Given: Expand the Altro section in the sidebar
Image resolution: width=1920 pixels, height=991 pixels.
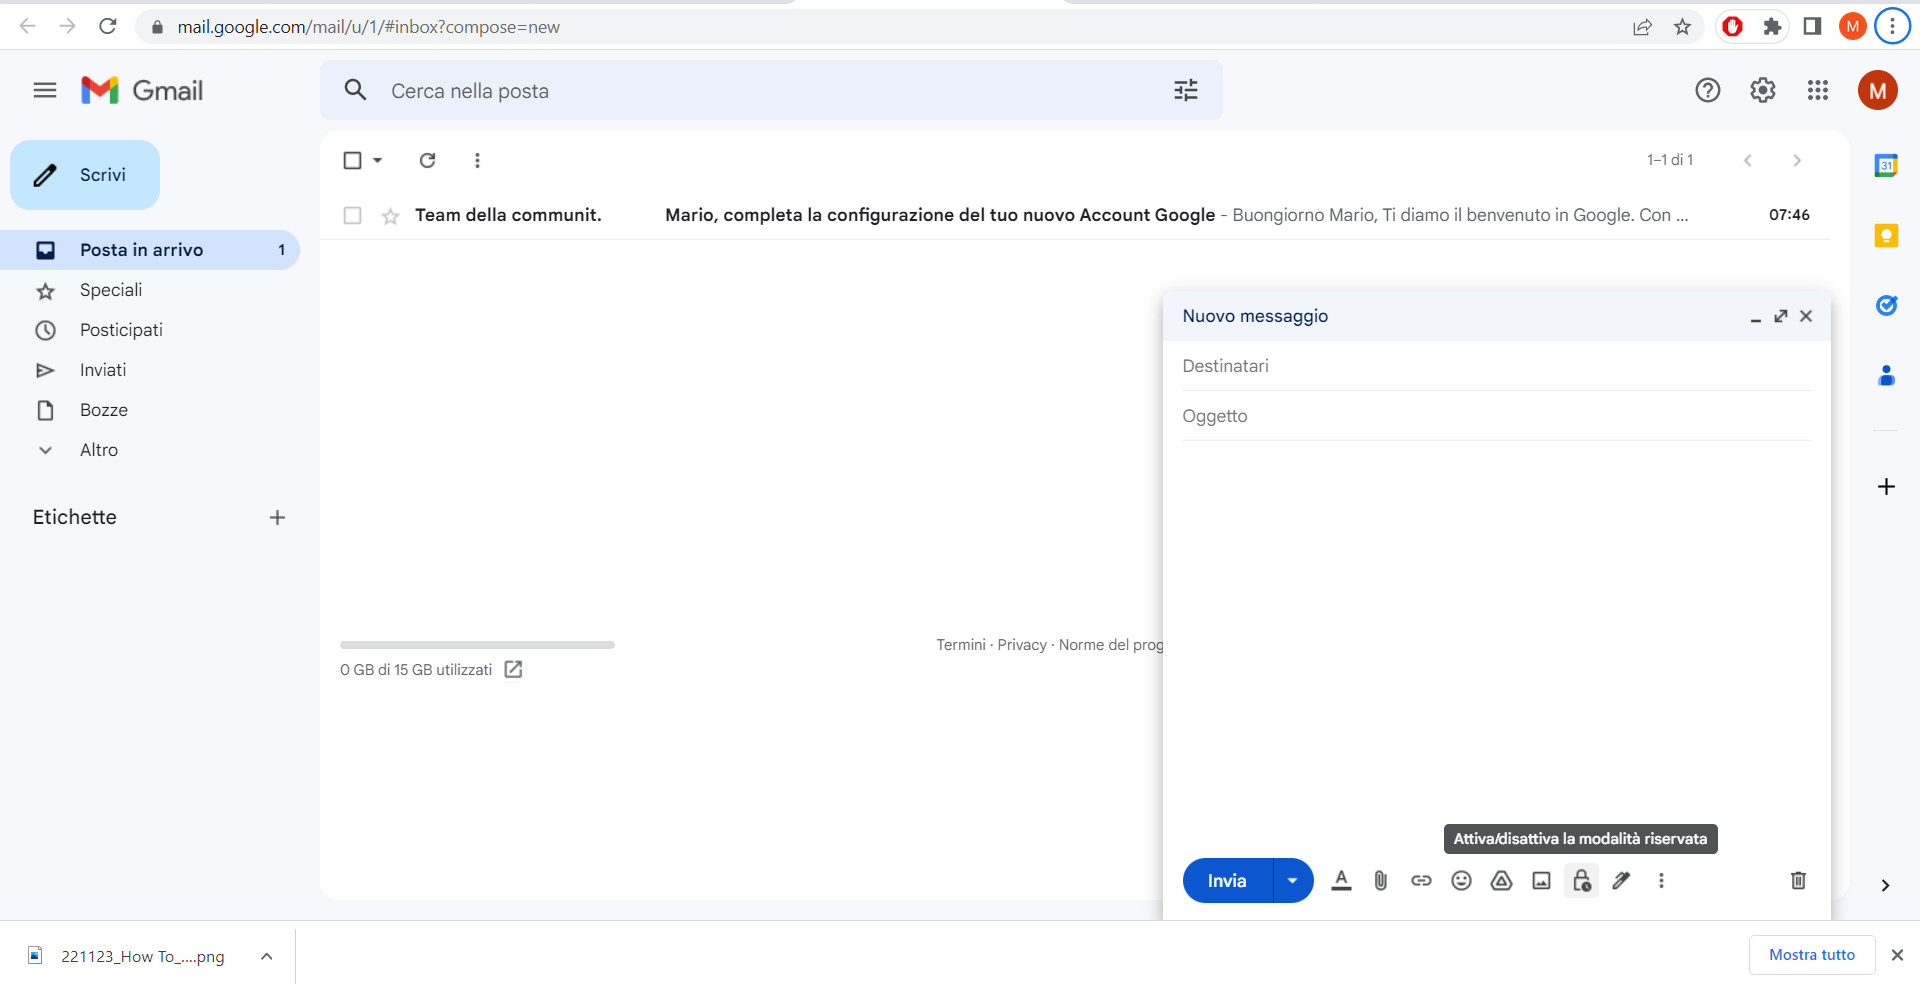Looking at the screenshot, I should click(99, 450).
